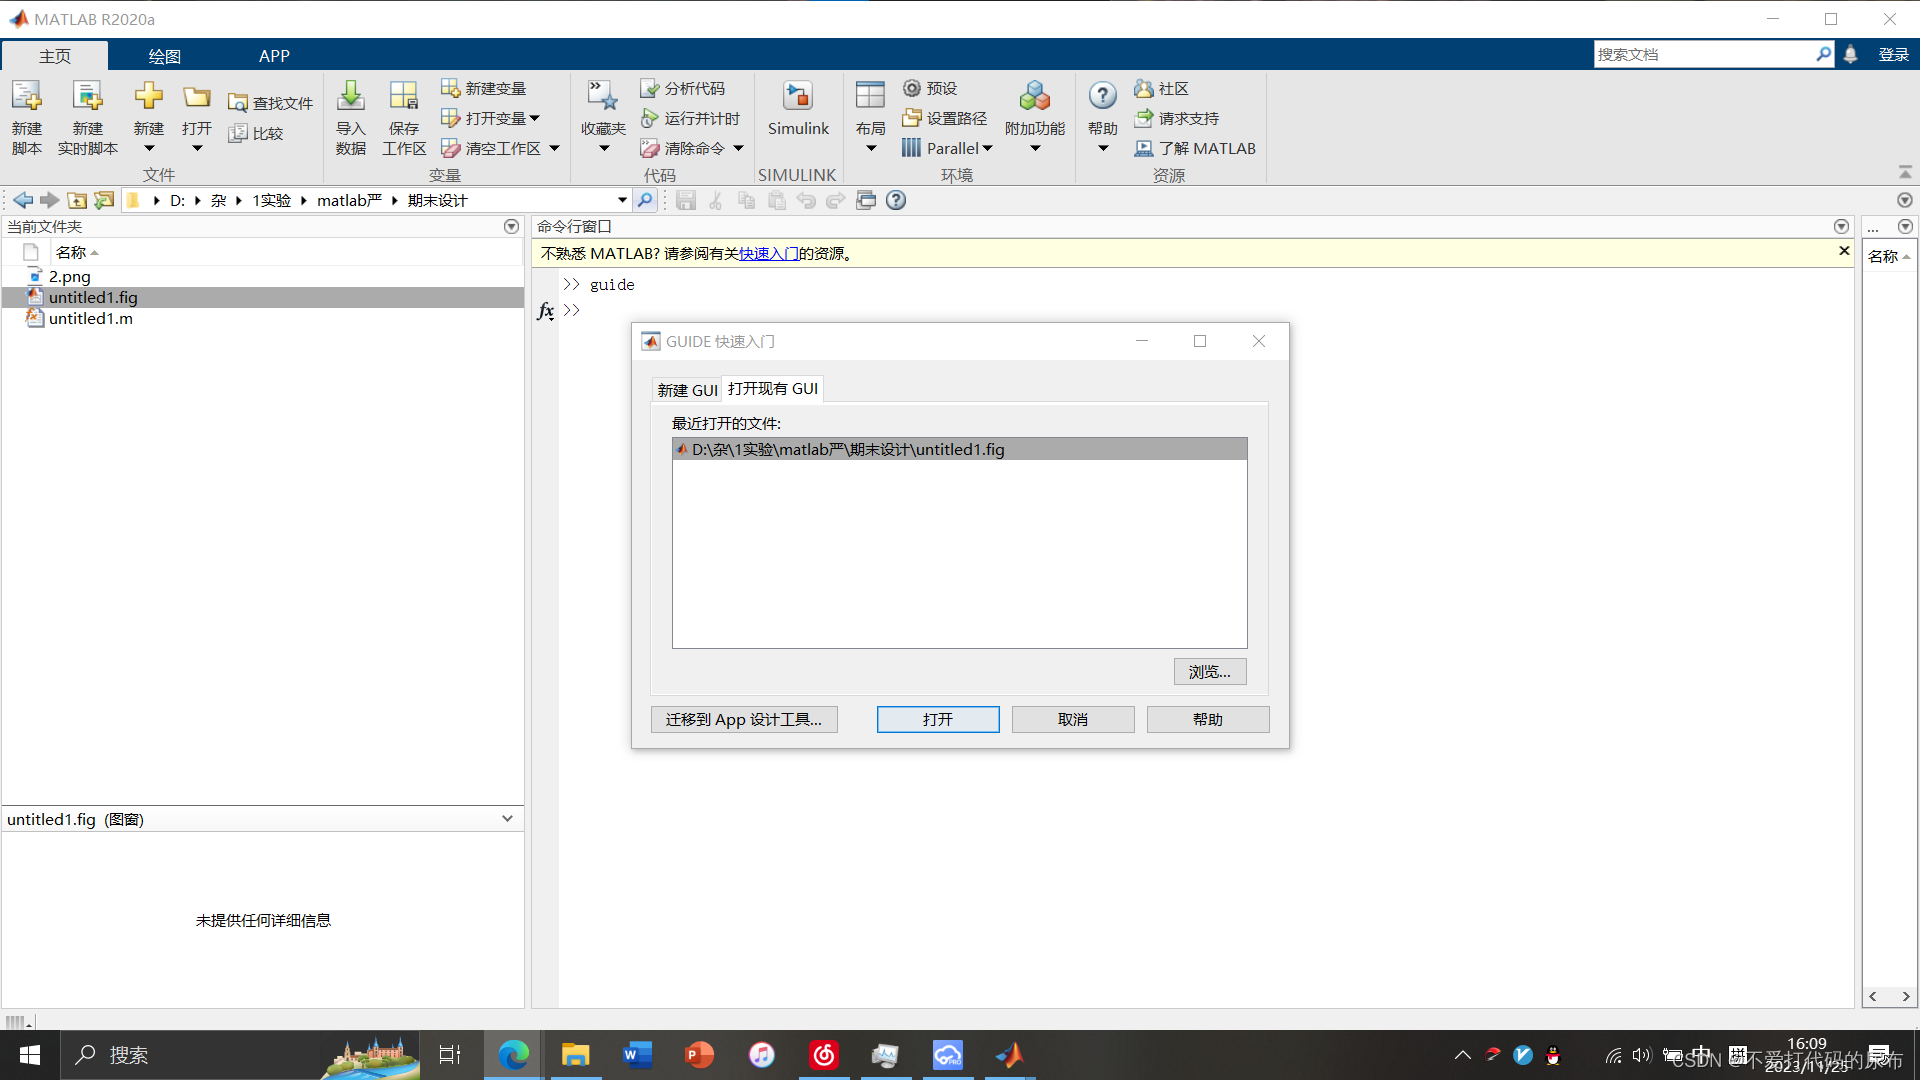This screenshot has width=1920, height=1080.
Task: Select the recent file untitled1.fig in the list
Action: click(960, 449)
